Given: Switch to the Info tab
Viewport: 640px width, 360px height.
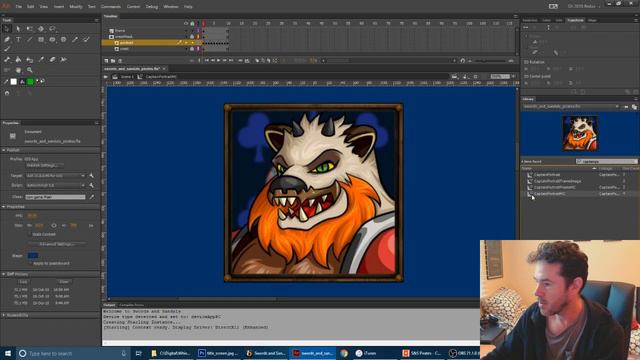Looking at the screenshot, I should coord(559,20).
